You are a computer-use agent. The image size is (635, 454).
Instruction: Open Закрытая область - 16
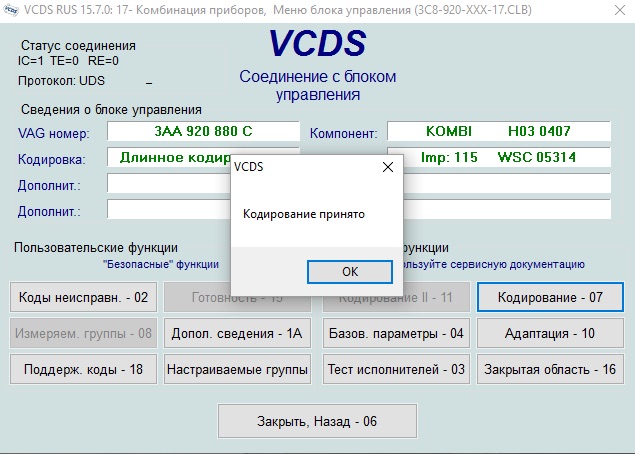pyautogui.click(x=550, y=369)
